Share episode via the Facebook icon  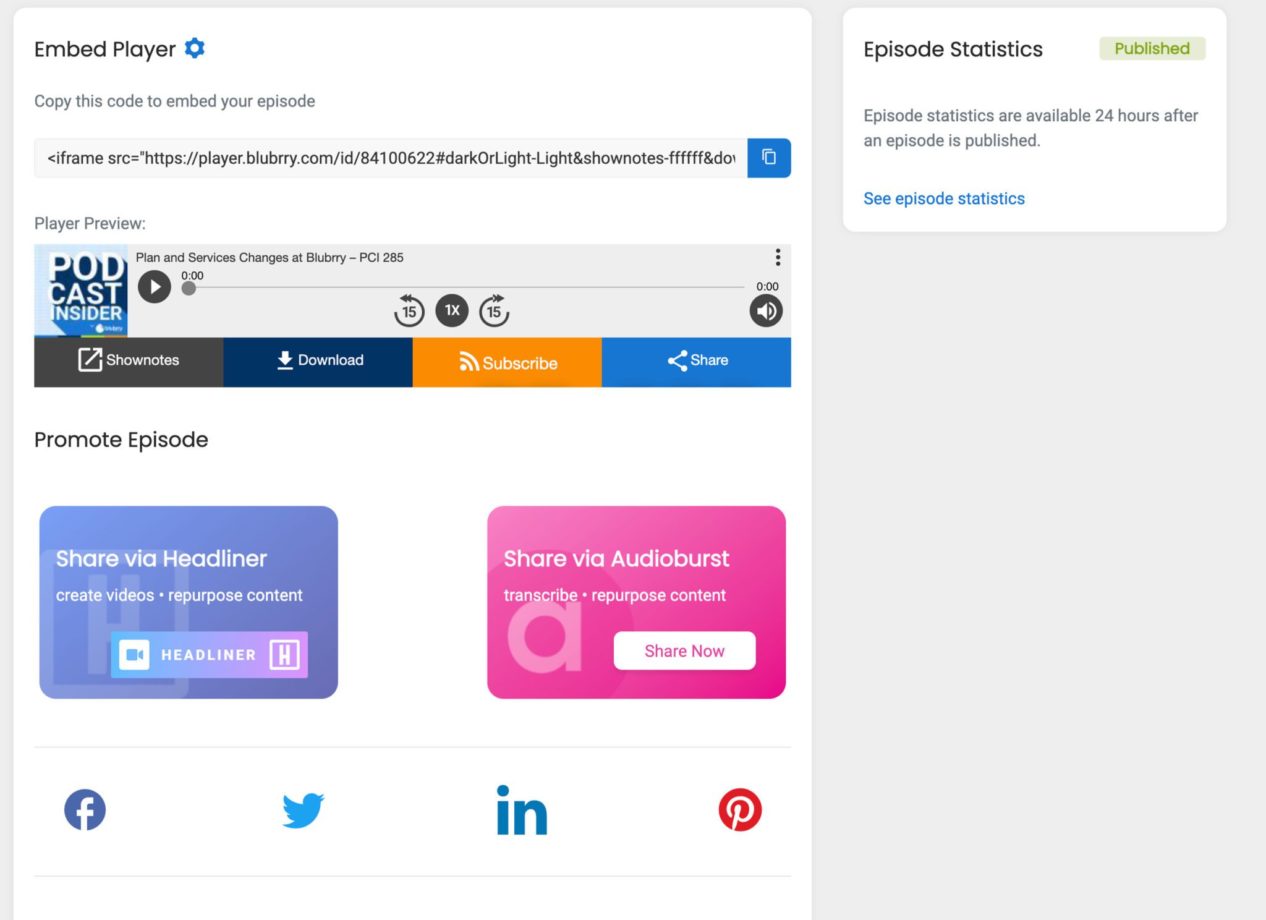[x=85, y=809]
